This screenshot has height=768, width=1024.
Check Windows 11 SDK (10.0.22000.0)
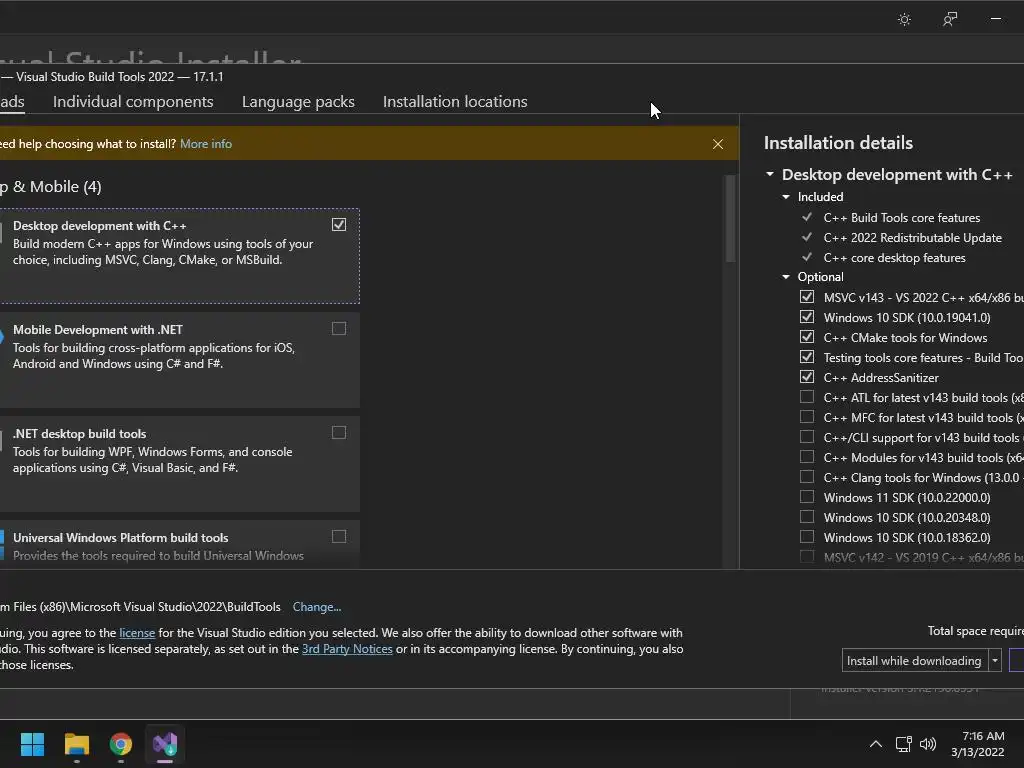807,497
